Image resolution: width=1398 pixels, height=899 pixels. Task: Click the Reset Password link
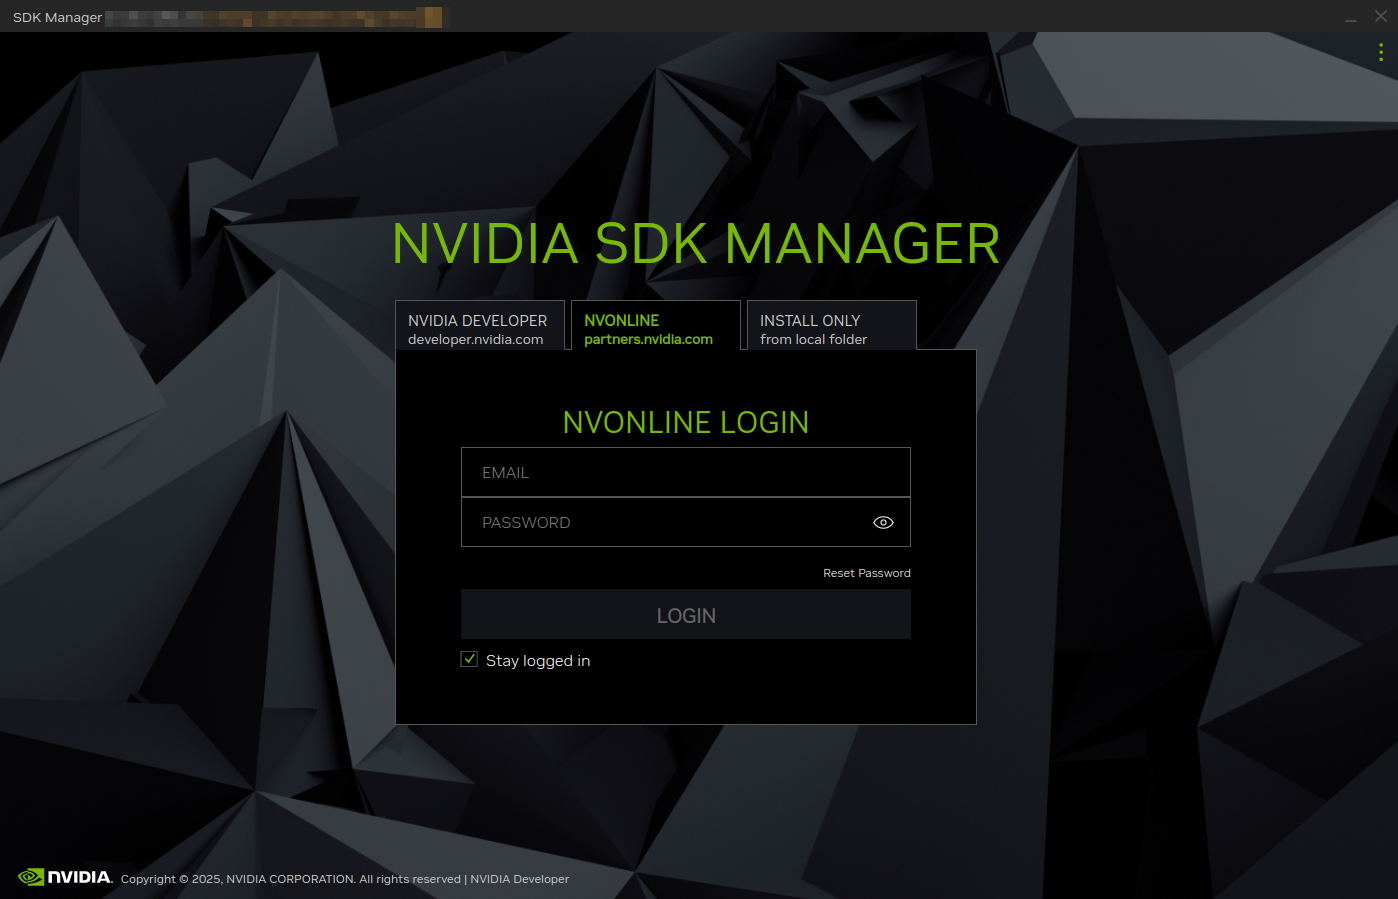pyautogui.click(x=866, y=572)
